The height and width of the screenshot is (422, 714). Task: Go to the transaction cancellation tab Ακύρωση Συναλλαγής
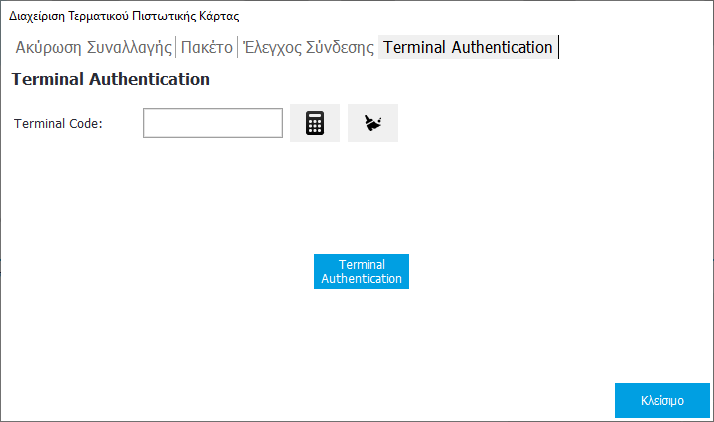(x=95, y=47)
